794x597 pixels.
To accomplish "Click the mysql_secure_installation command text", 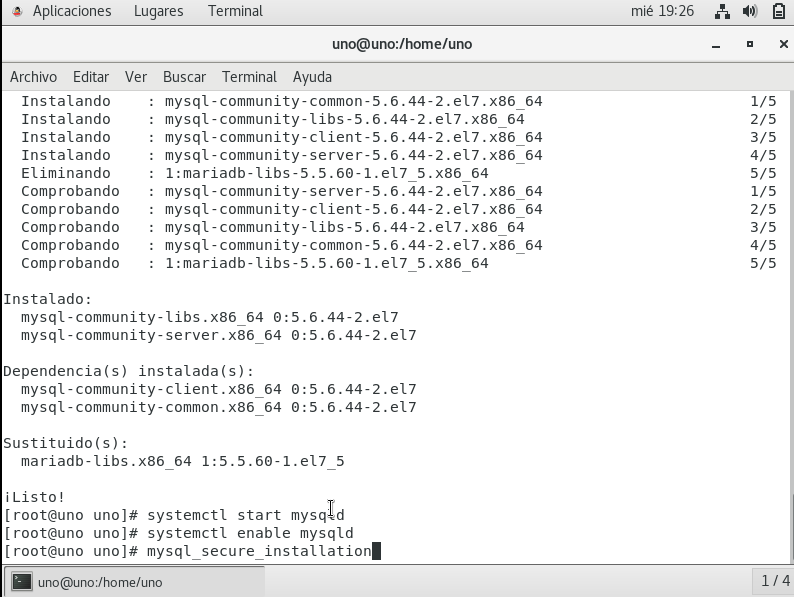I will coord(259,551).
